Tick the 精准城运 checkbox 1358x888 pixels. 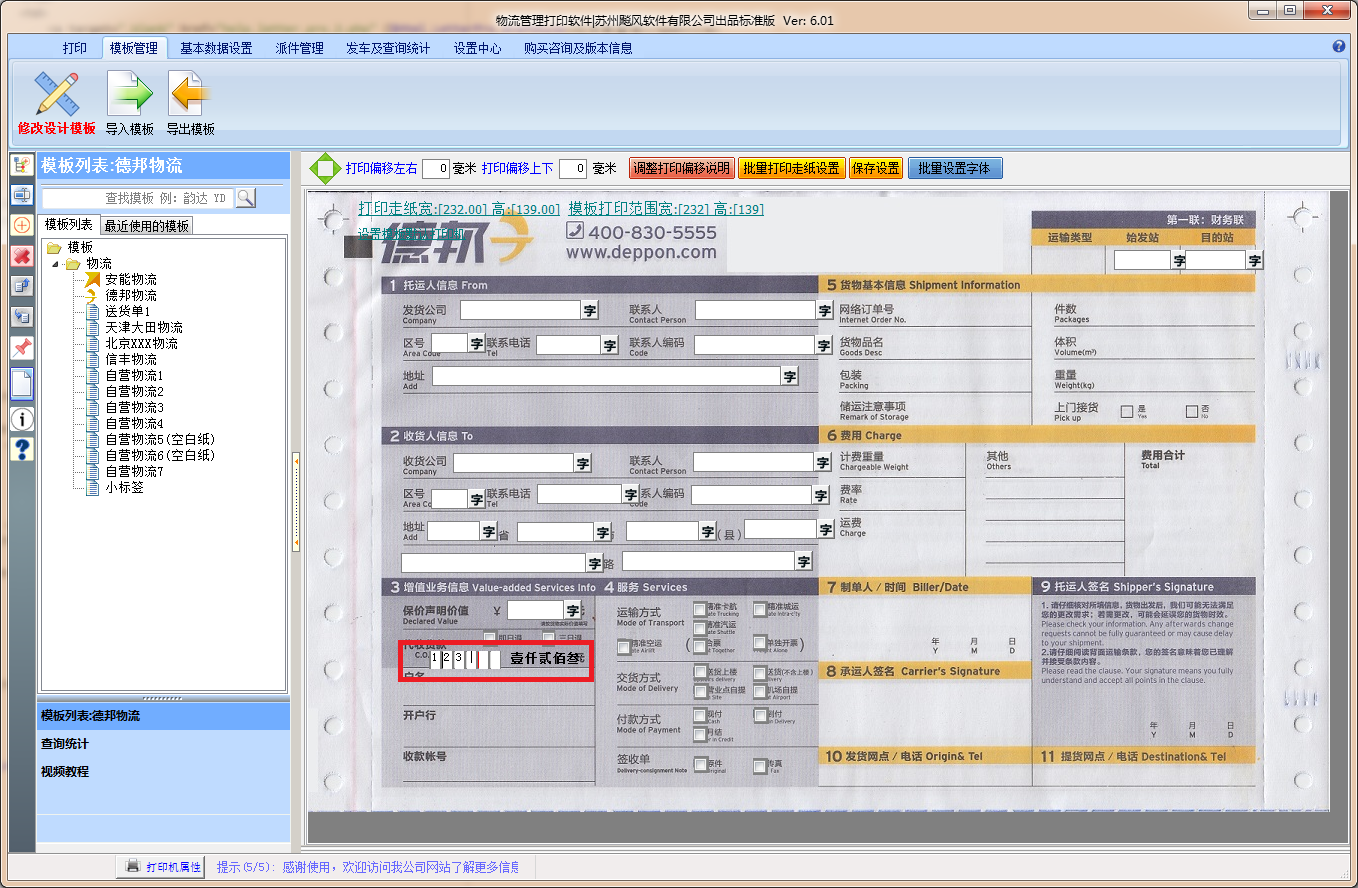(760, 608)
